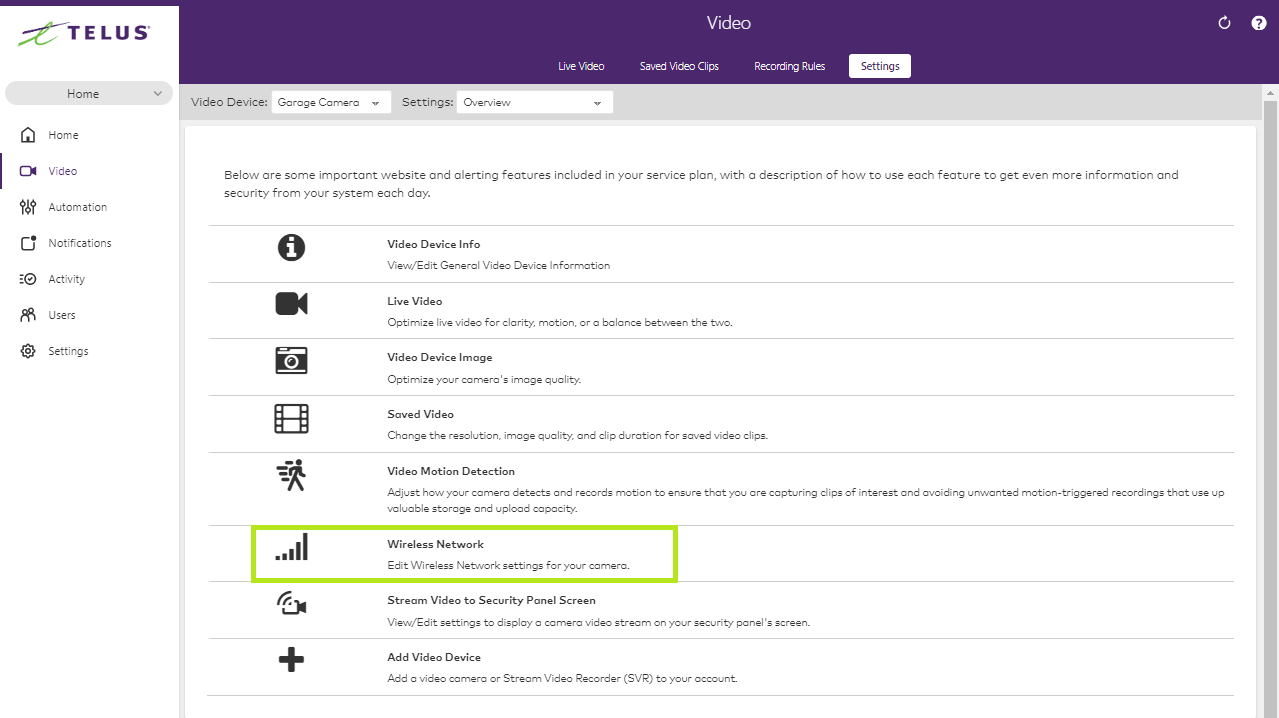The image size is (1279, 718).
Task: Open the Settings Overview dropdown
Action: click(x=535, y=102)
